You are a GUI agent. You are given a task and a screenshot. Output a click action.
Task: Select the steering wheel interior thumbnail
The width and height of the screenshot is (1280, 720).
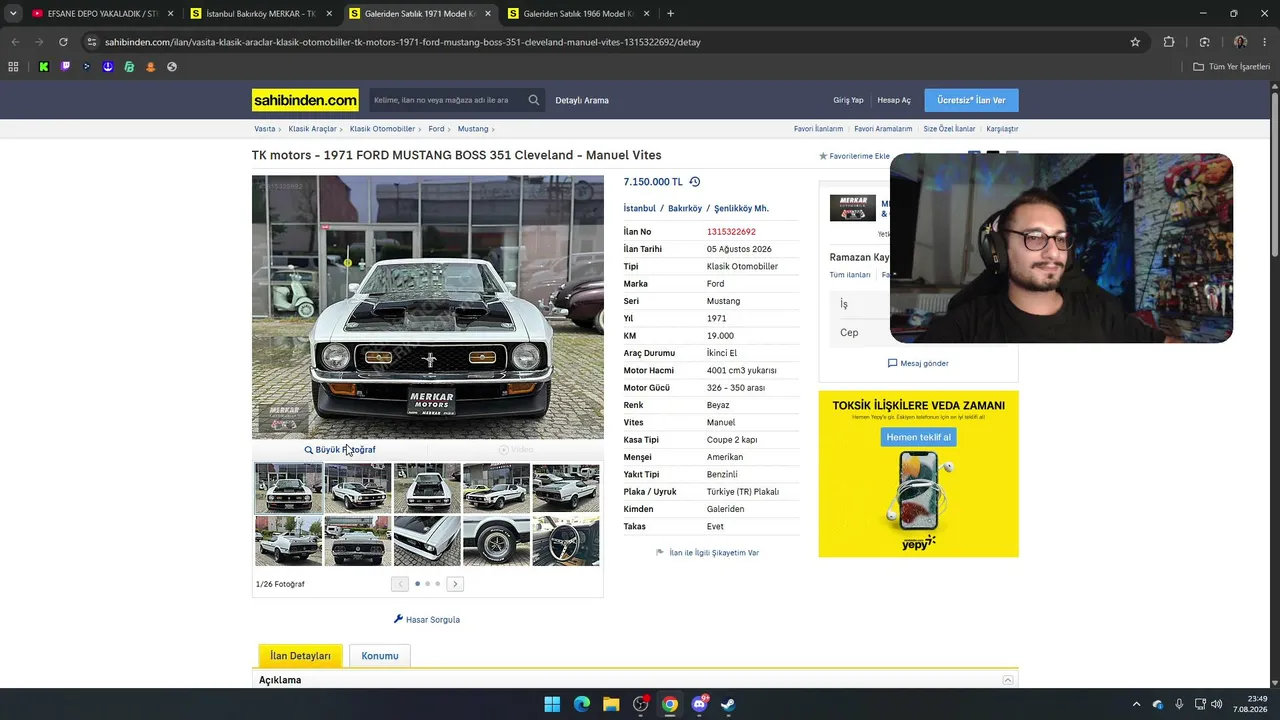[566, 541]
